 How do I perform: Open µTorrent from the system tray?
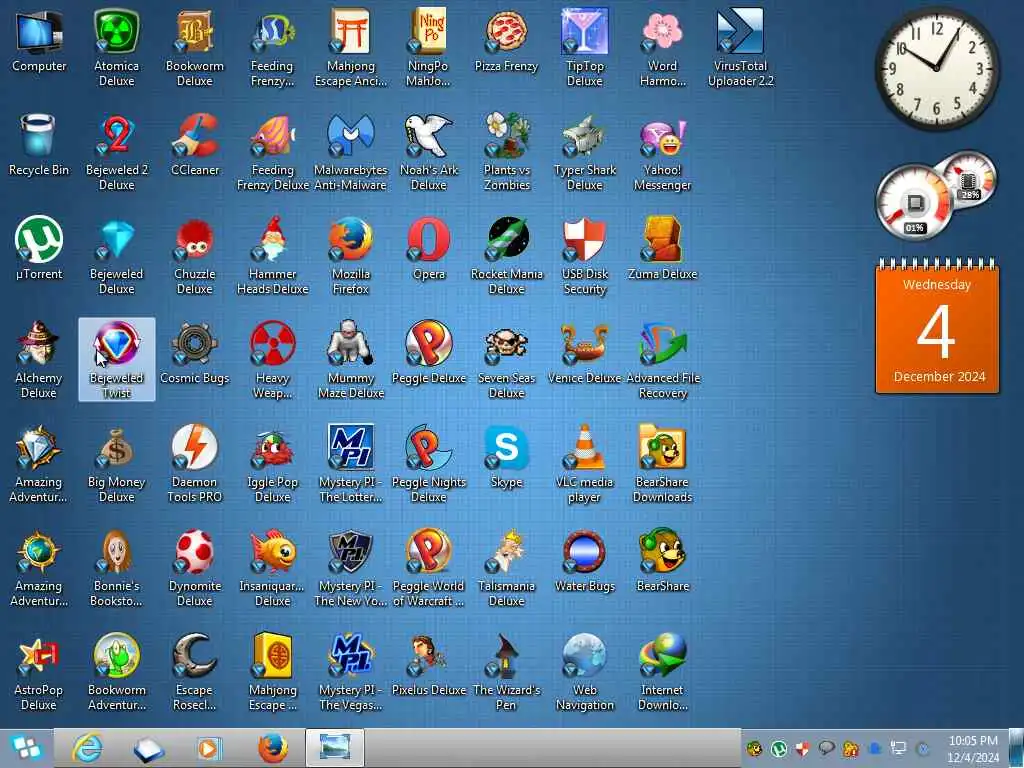click(x=778, y=749)
